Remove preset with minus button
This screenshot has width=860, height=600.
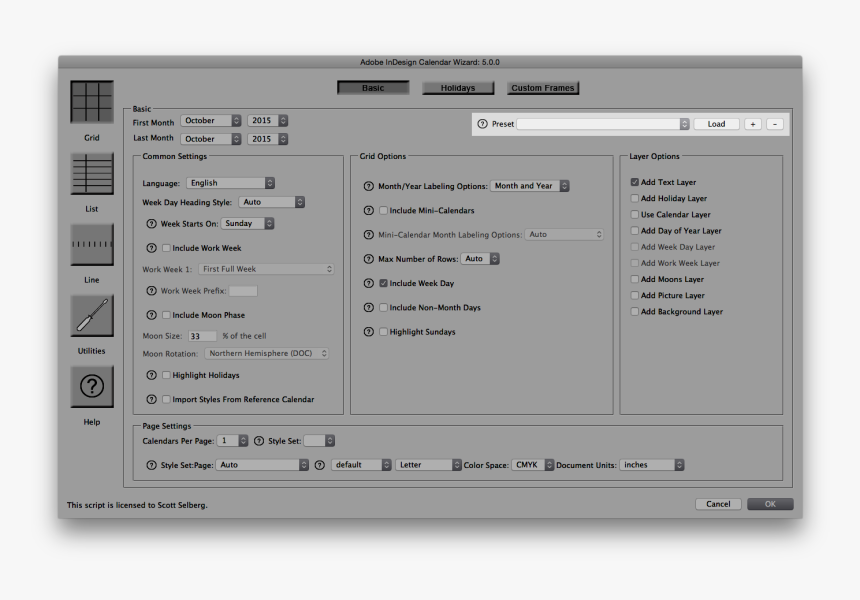[x=775, y=124]
